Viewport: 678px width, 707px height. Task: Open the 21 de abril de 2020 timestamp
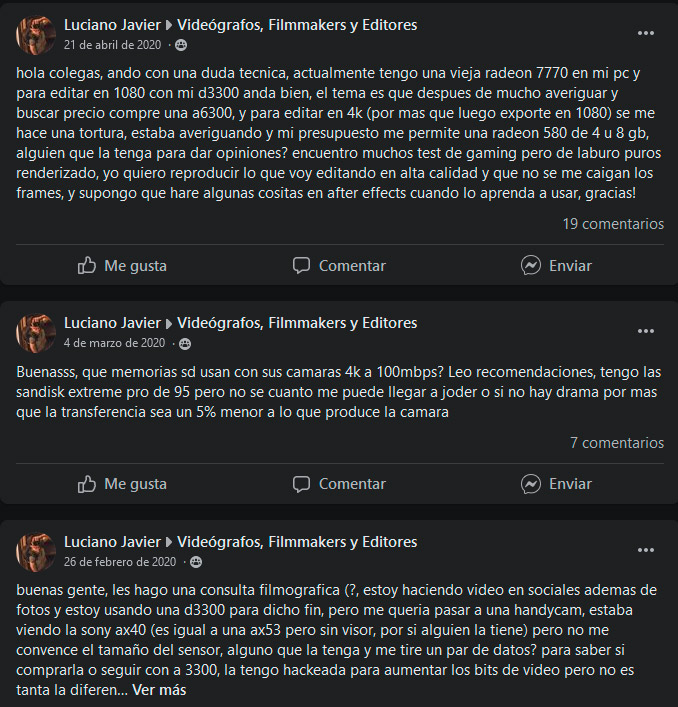(113, 45)
